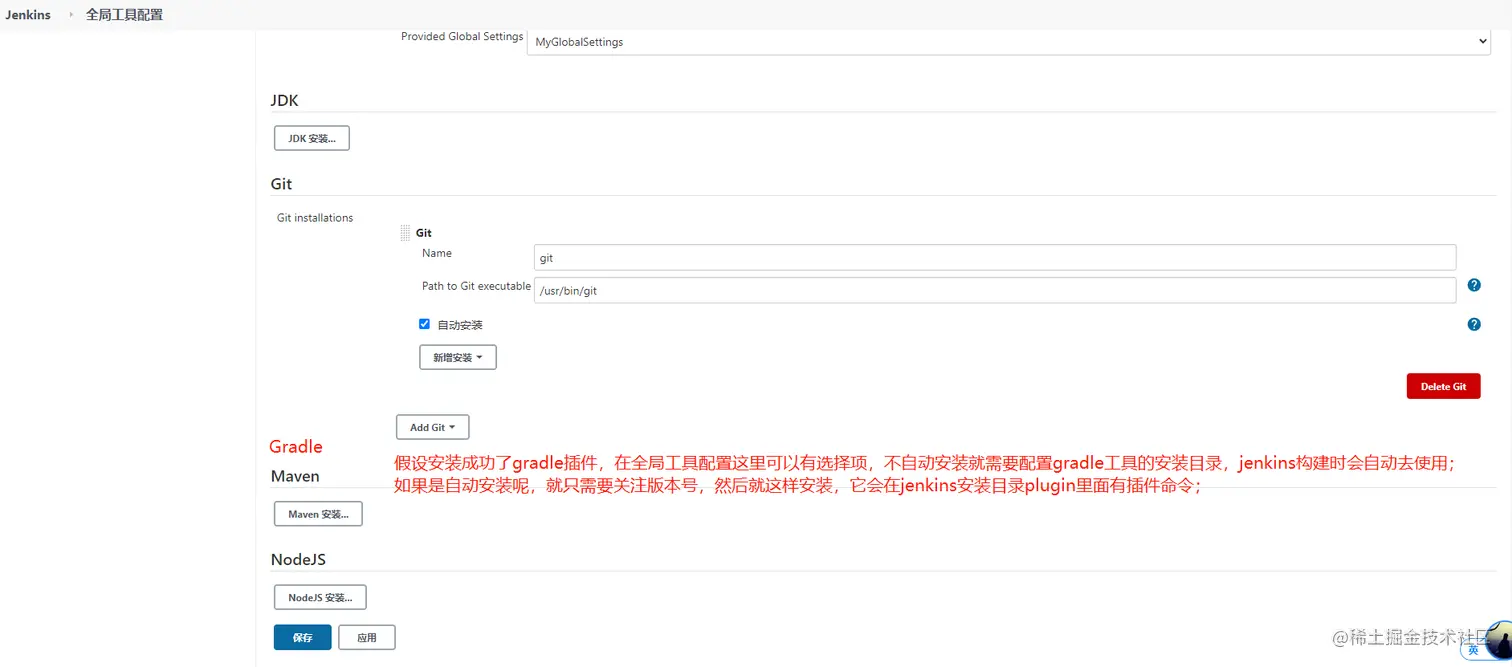Click the 保存 save button
The width and height of the screenshot is (1512, 667).
(x=303, y=637)
